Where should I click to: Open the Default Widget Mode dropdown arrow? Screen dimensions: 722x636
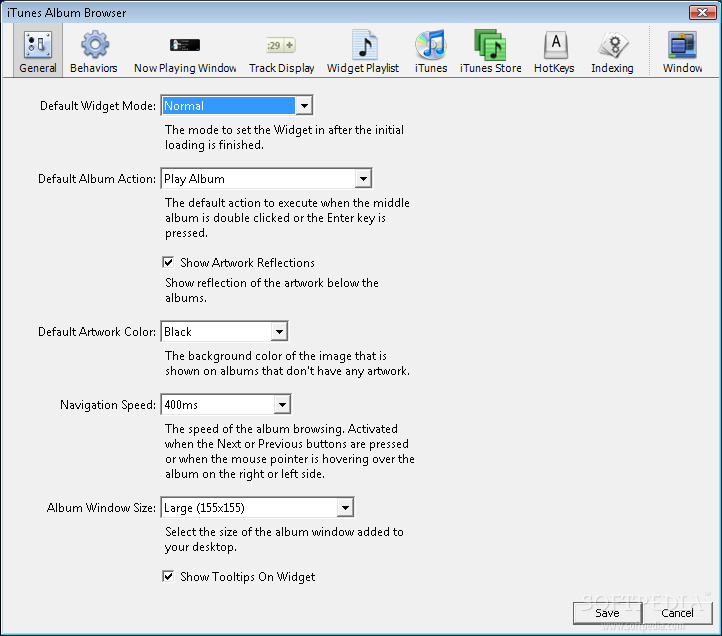(303, 105)
